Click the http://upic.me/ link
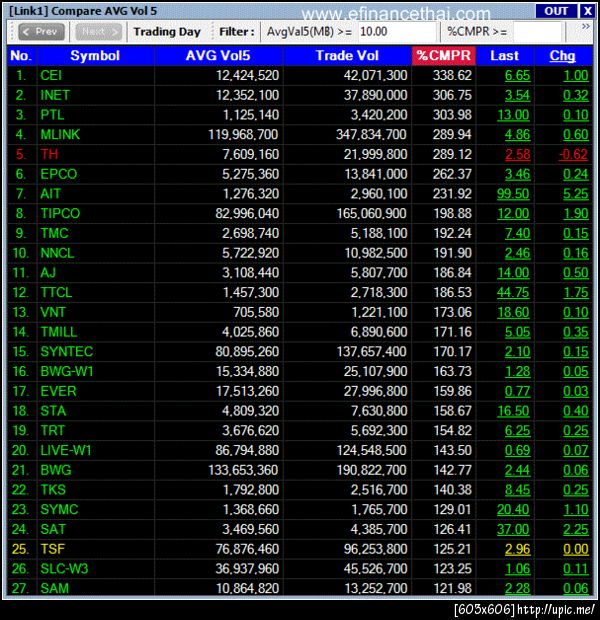 pos(556,610)
